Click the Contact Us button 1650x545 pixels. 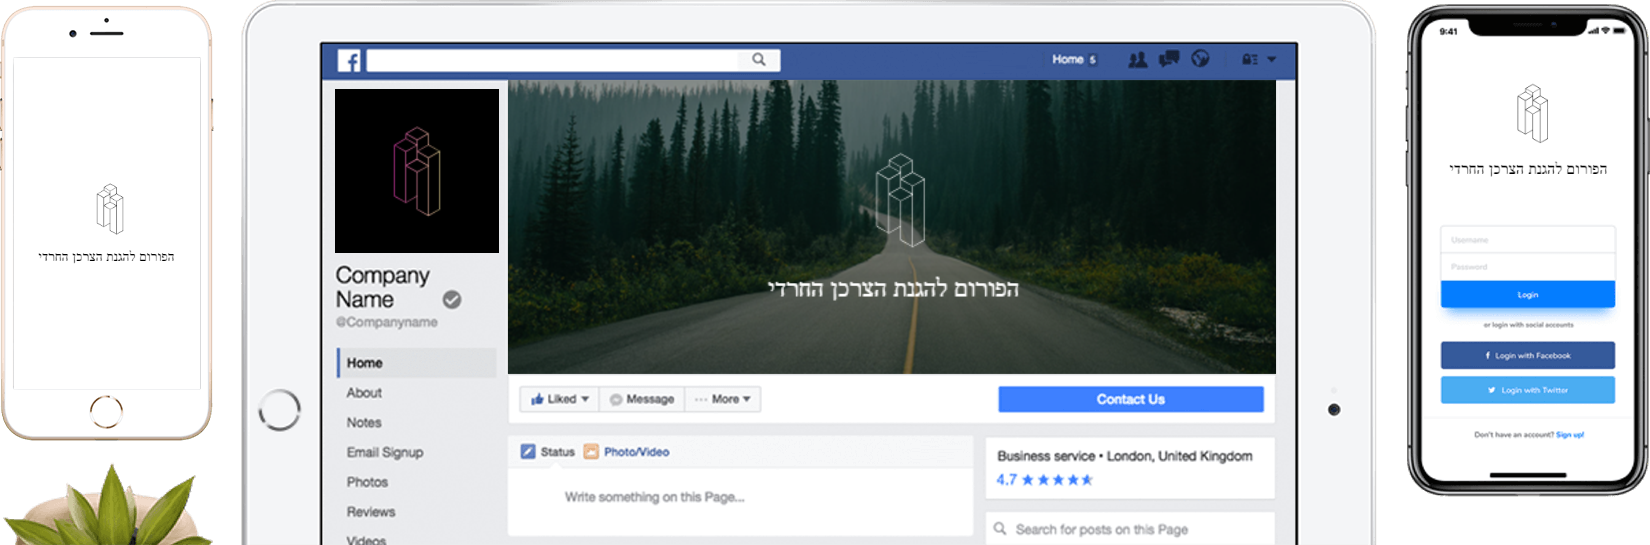pyautogui.click(x=1131, y=399)
